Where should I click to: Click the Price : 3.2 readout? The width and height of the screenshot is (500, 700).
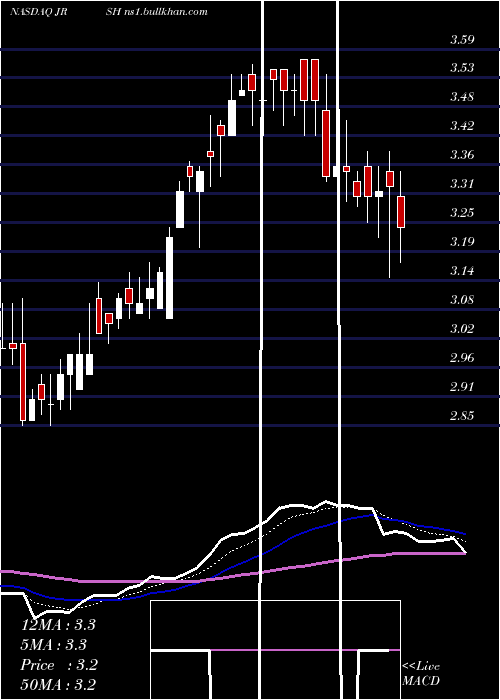coord(59,665)
